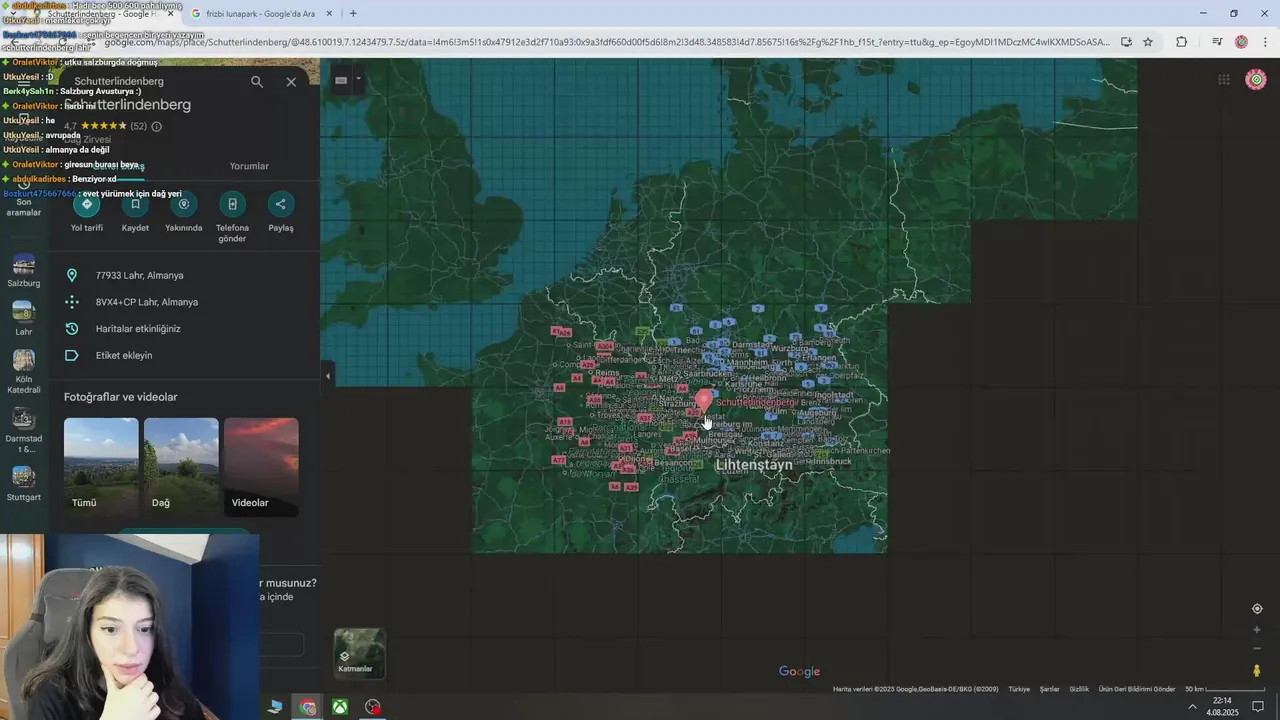
Task: Open Google apps grid
Action: point(1224,80)
